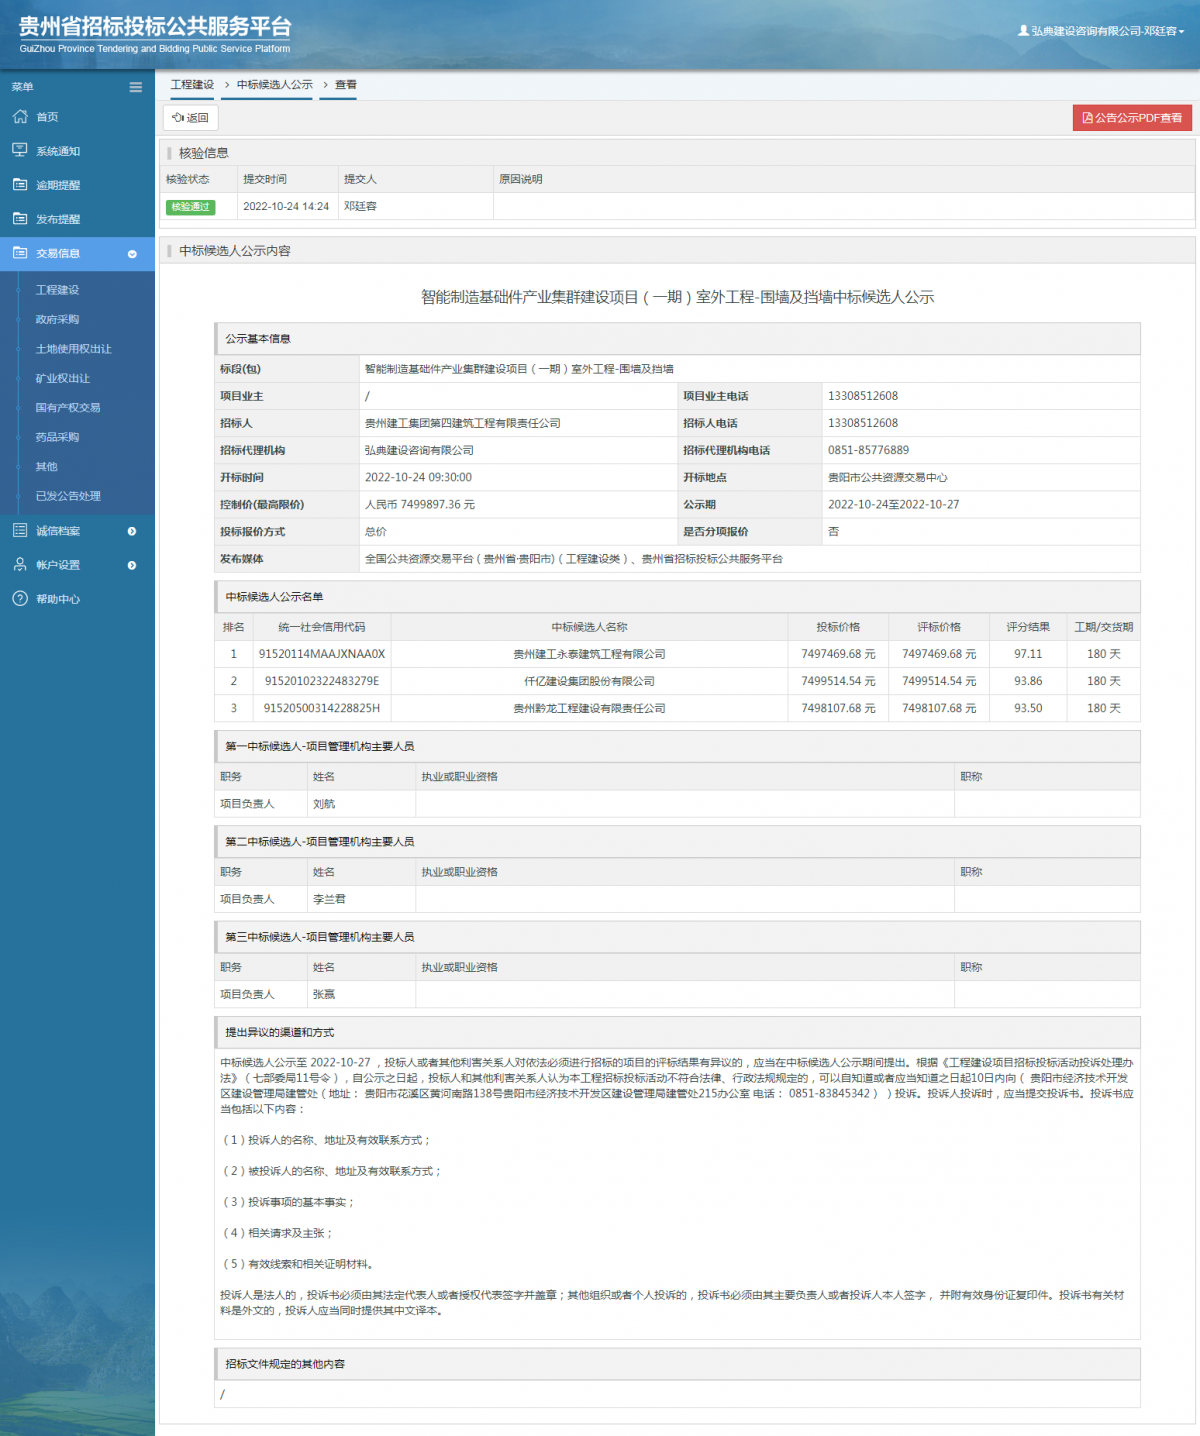Click score value 93.50
The height and width of the screenshot is (1436, 1200).
coord(1028,708)
